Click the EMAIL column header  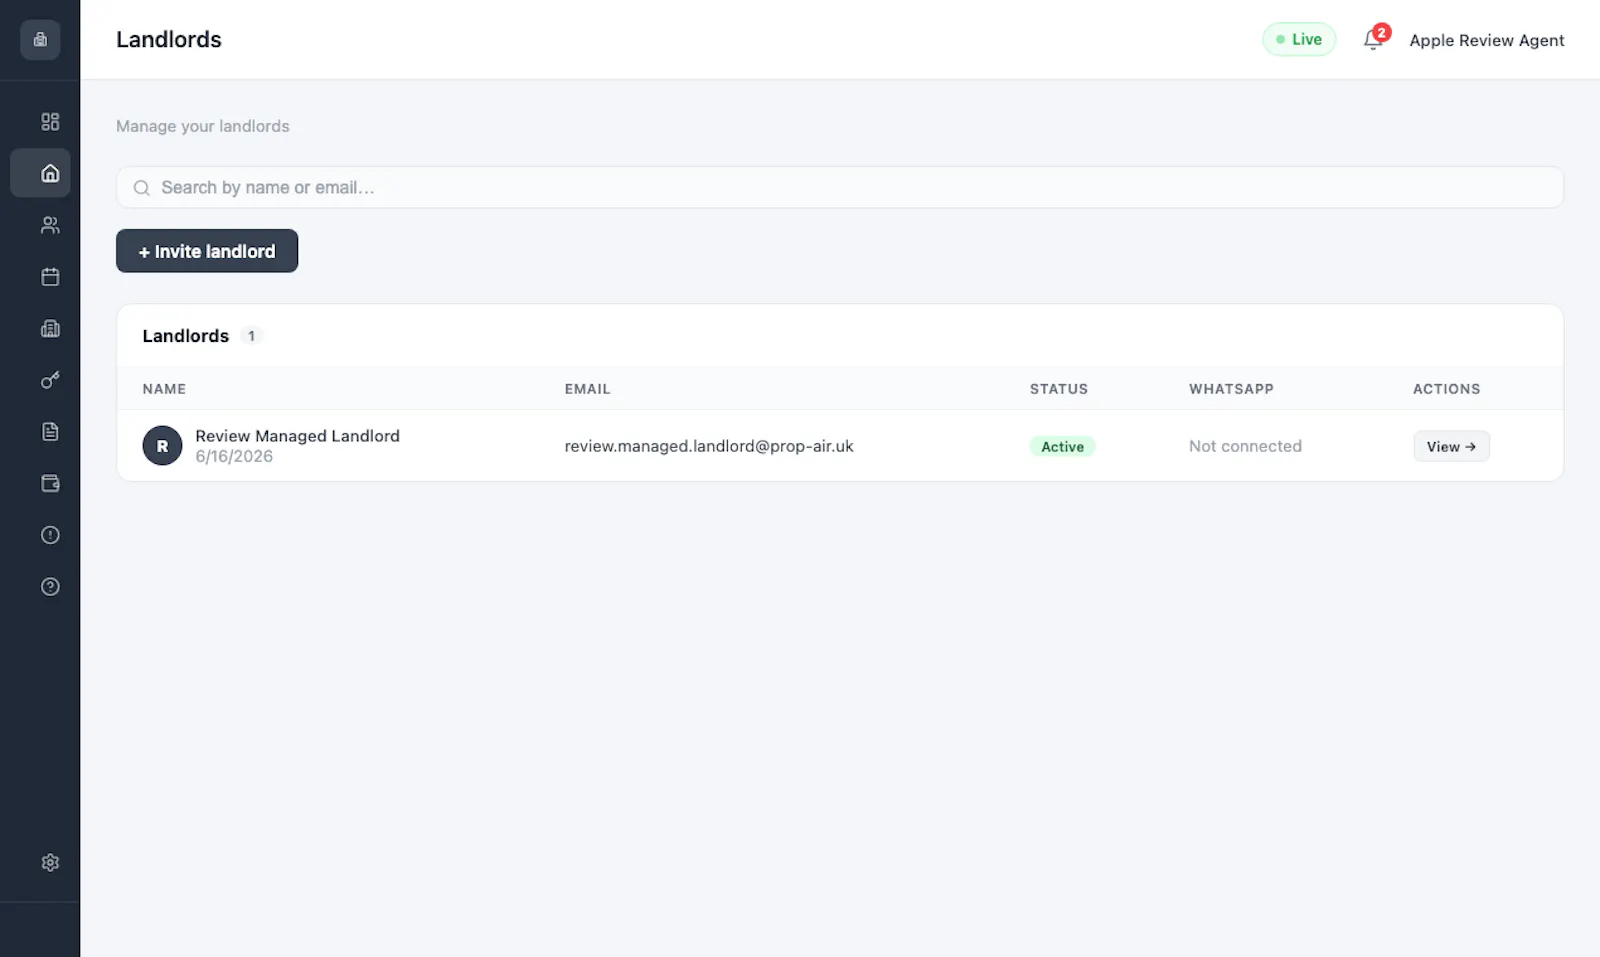tap(587, 389)
